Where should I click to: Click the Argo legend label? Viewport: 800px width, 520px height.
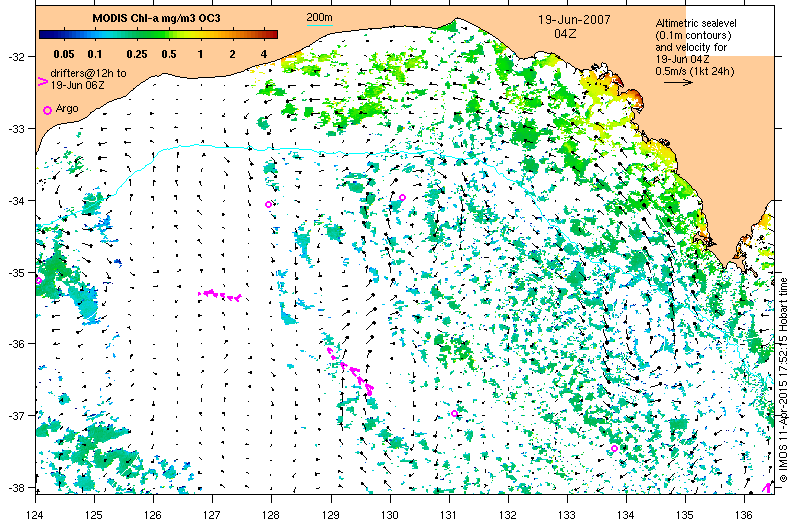click(x=67, y=108)
